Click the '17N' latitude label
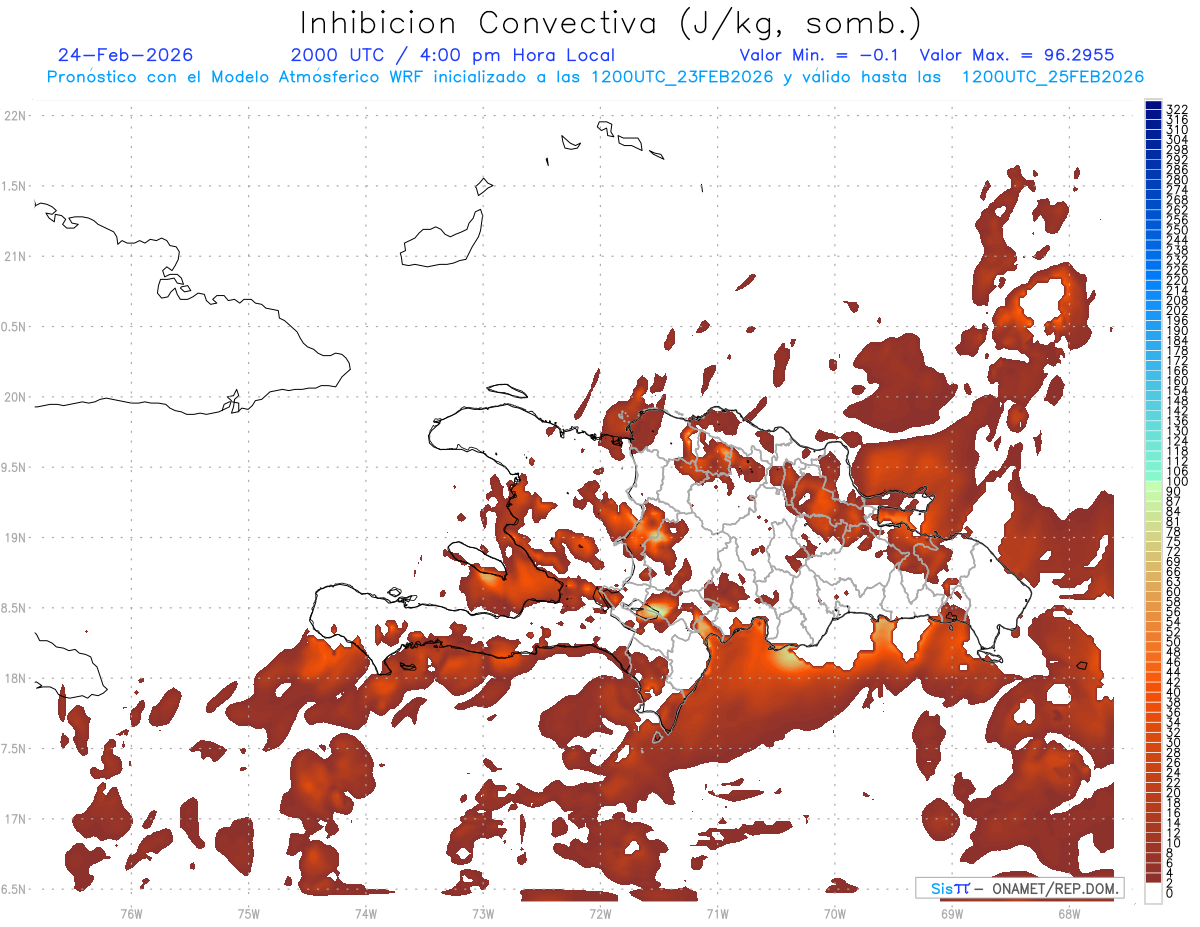1200x927 pixels. (x=15, y=819)
